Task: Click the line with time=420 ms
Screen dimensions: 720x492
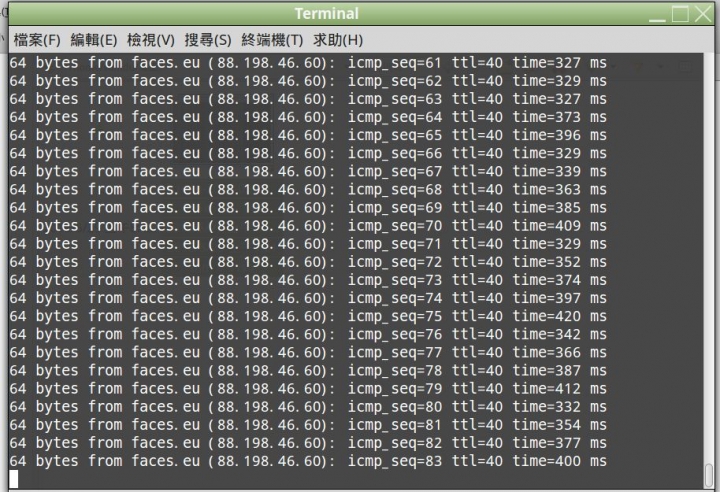Action: [308, 317]
